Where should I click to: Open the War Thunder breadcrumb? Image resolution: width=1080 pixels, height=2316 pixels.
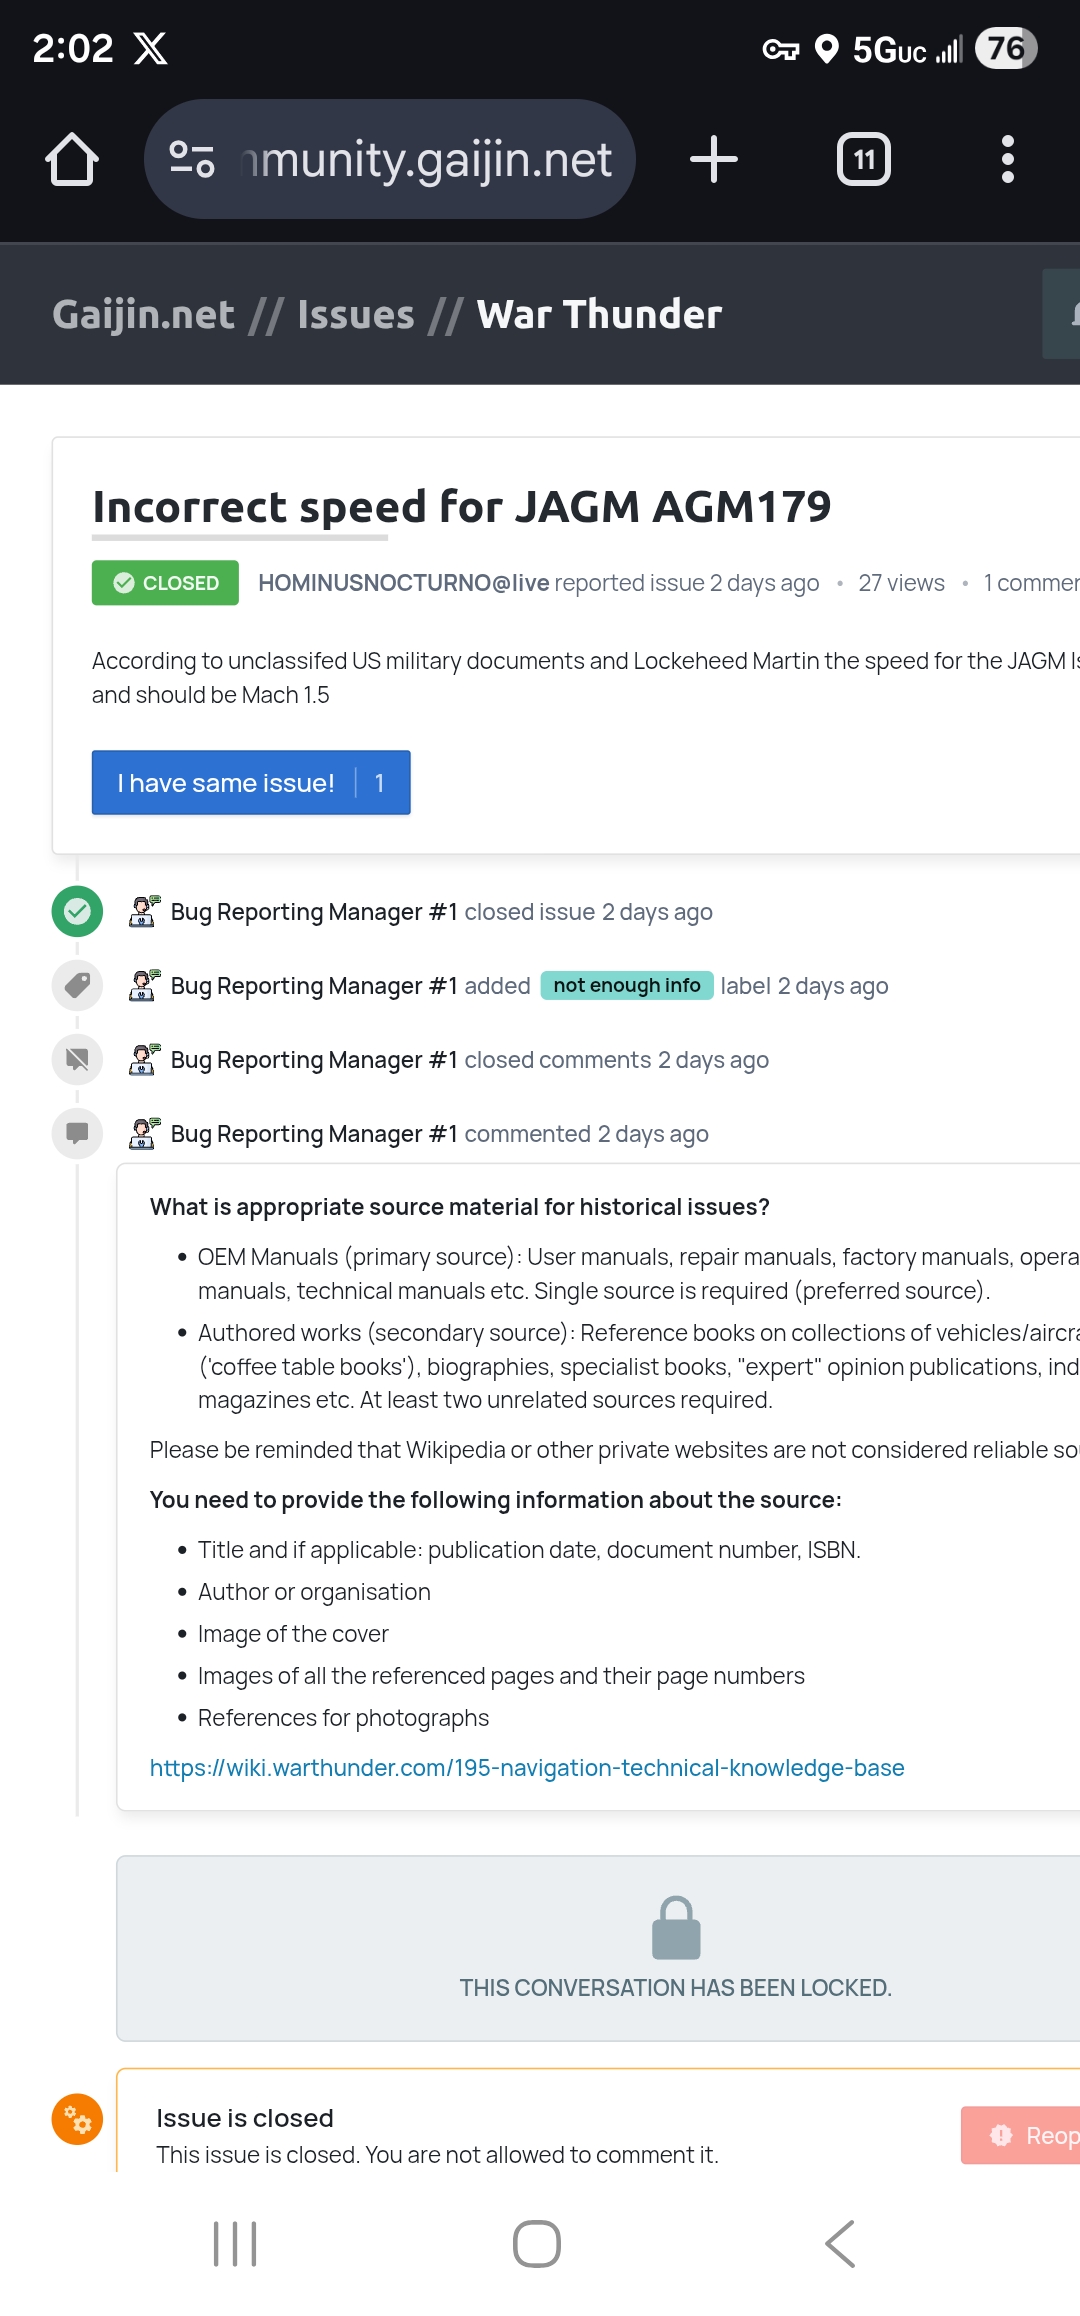[599, 315]
